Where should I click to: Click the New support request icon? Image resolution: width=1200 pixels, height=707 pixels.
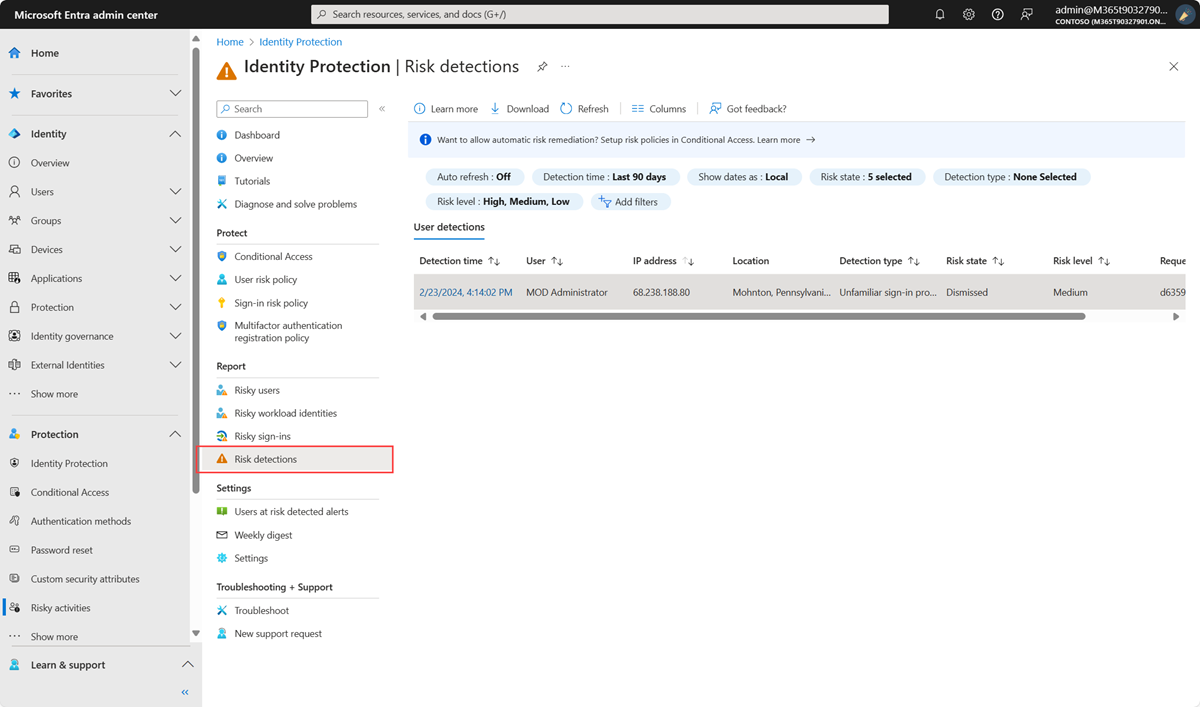coord(222,633)
